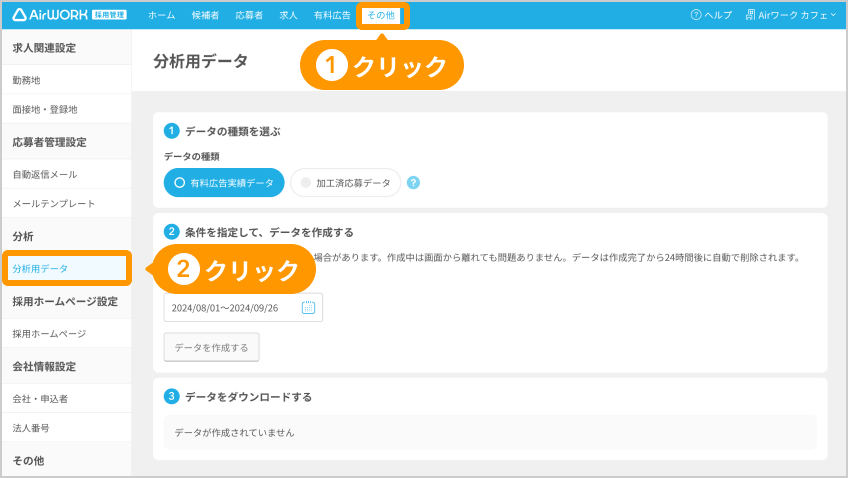Open 会社・申込者 sidebar item
Viewport: 848px width, 478px height.
click(67, 399)
